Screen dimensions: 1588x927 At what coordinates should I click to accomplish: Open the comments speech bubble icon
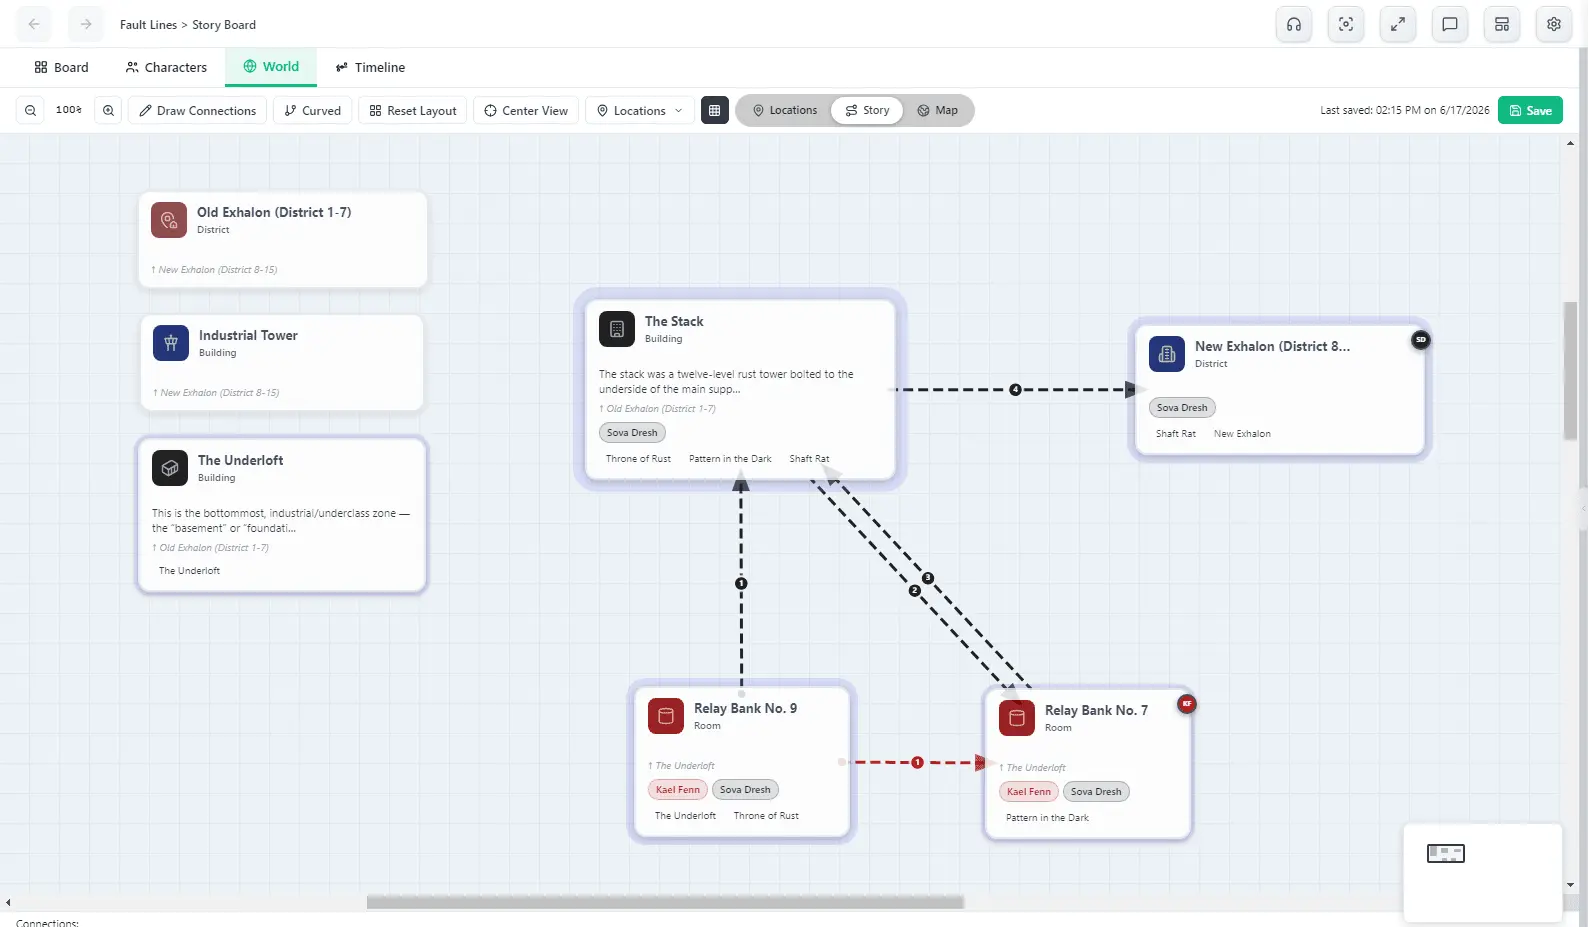pyautogui.click(x=1450, y=25)
